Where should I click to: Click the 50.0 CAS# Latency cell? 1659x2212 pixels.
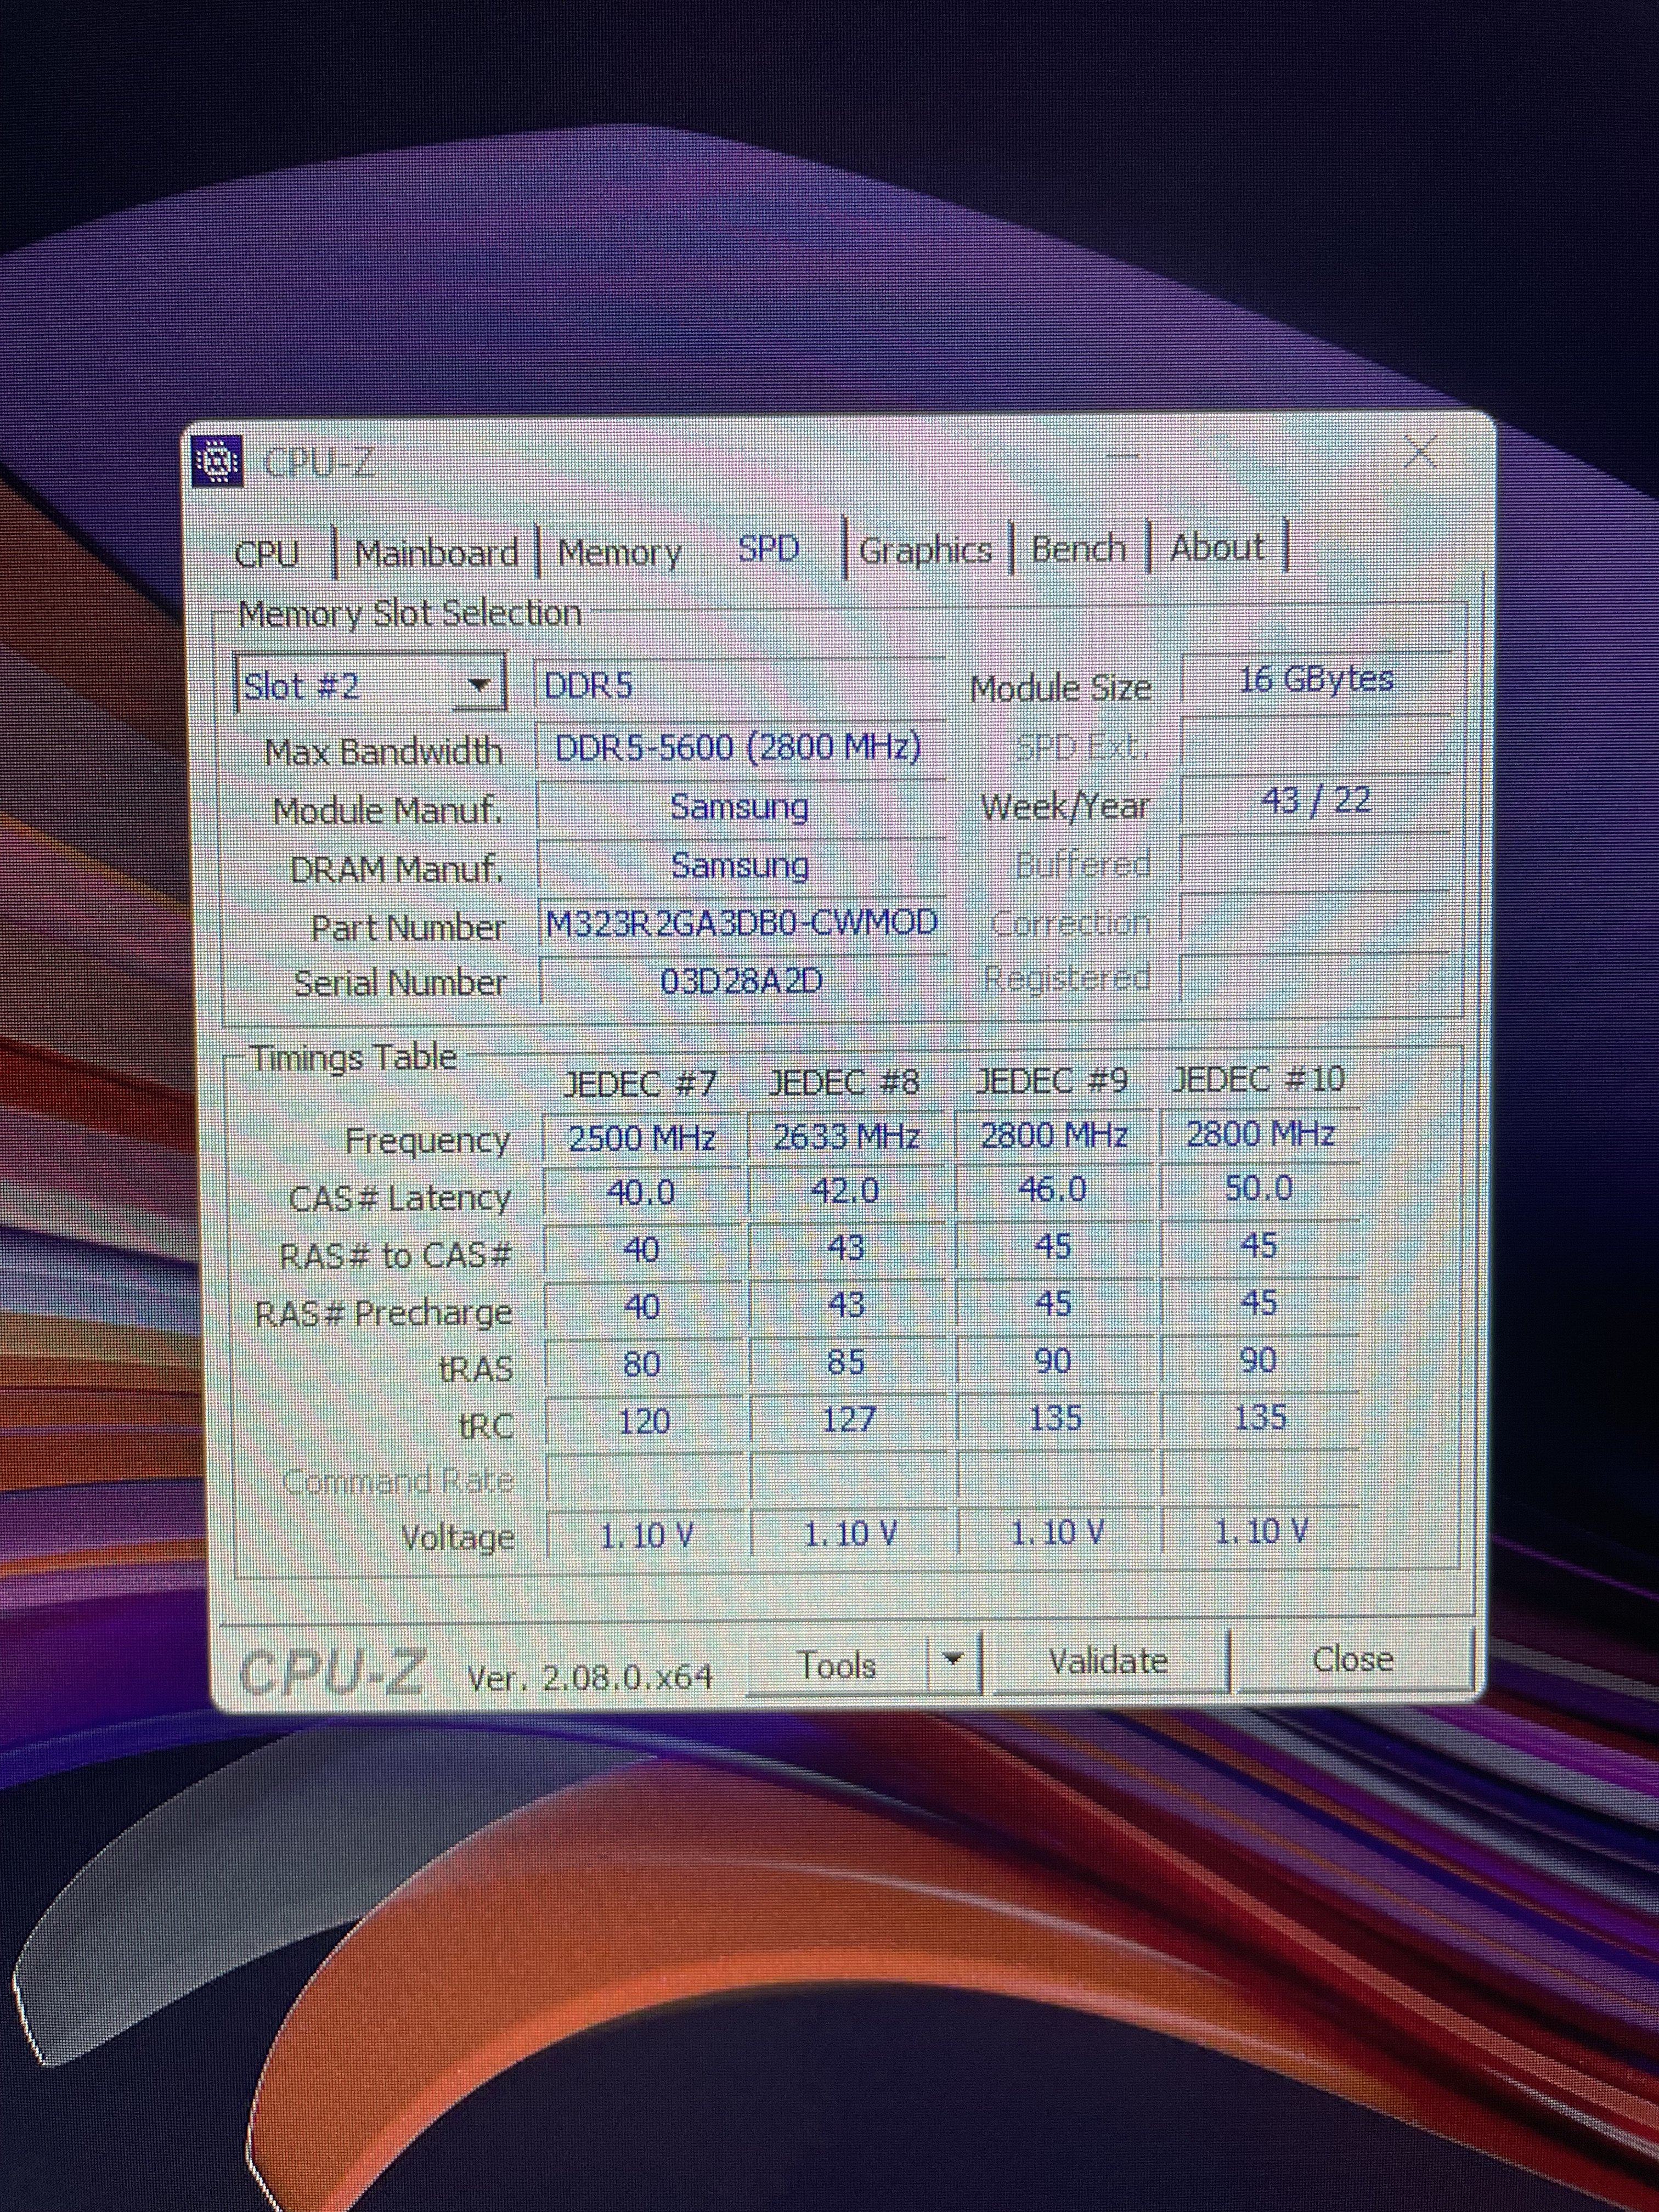(1259, 1188)
